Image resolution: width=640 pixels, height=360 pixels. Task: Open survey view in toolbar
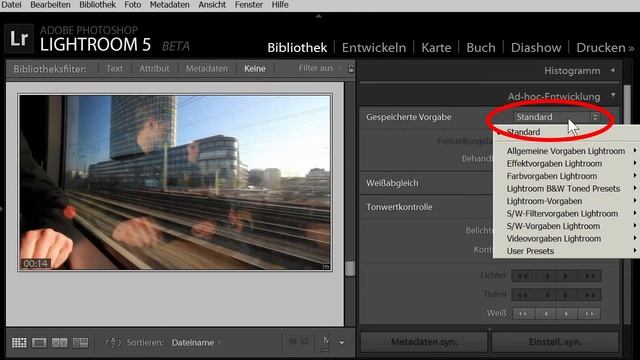[80, 342]
